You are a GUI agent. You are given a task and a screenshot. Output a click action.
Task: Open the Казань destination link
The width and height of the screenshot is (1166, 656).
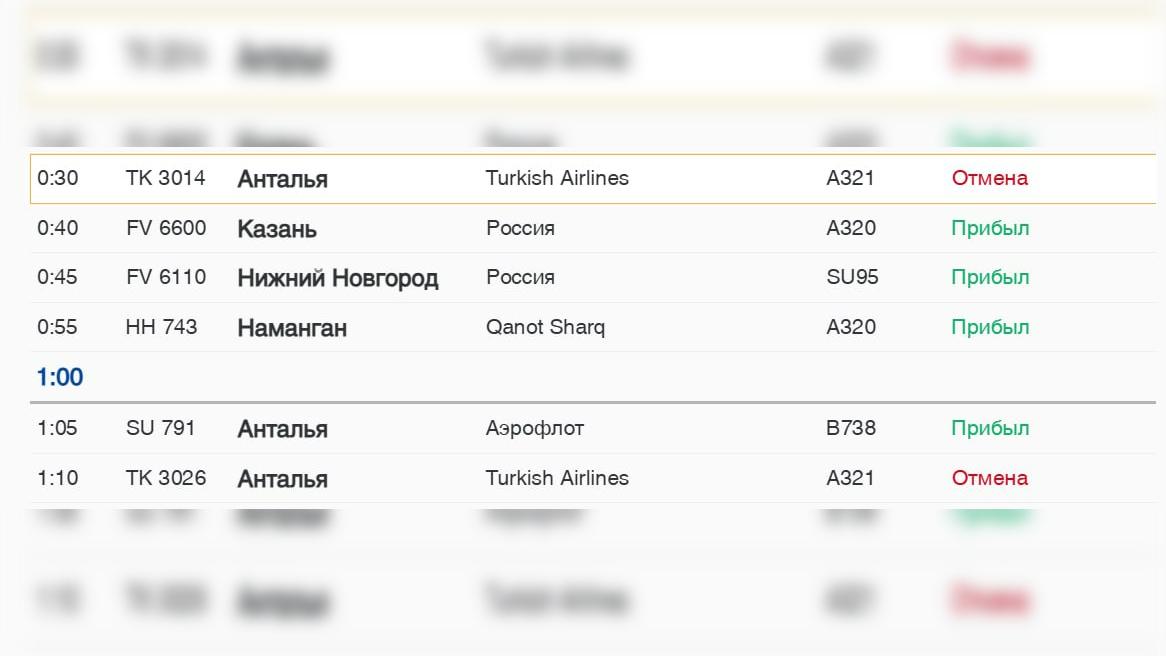(277, 229)
